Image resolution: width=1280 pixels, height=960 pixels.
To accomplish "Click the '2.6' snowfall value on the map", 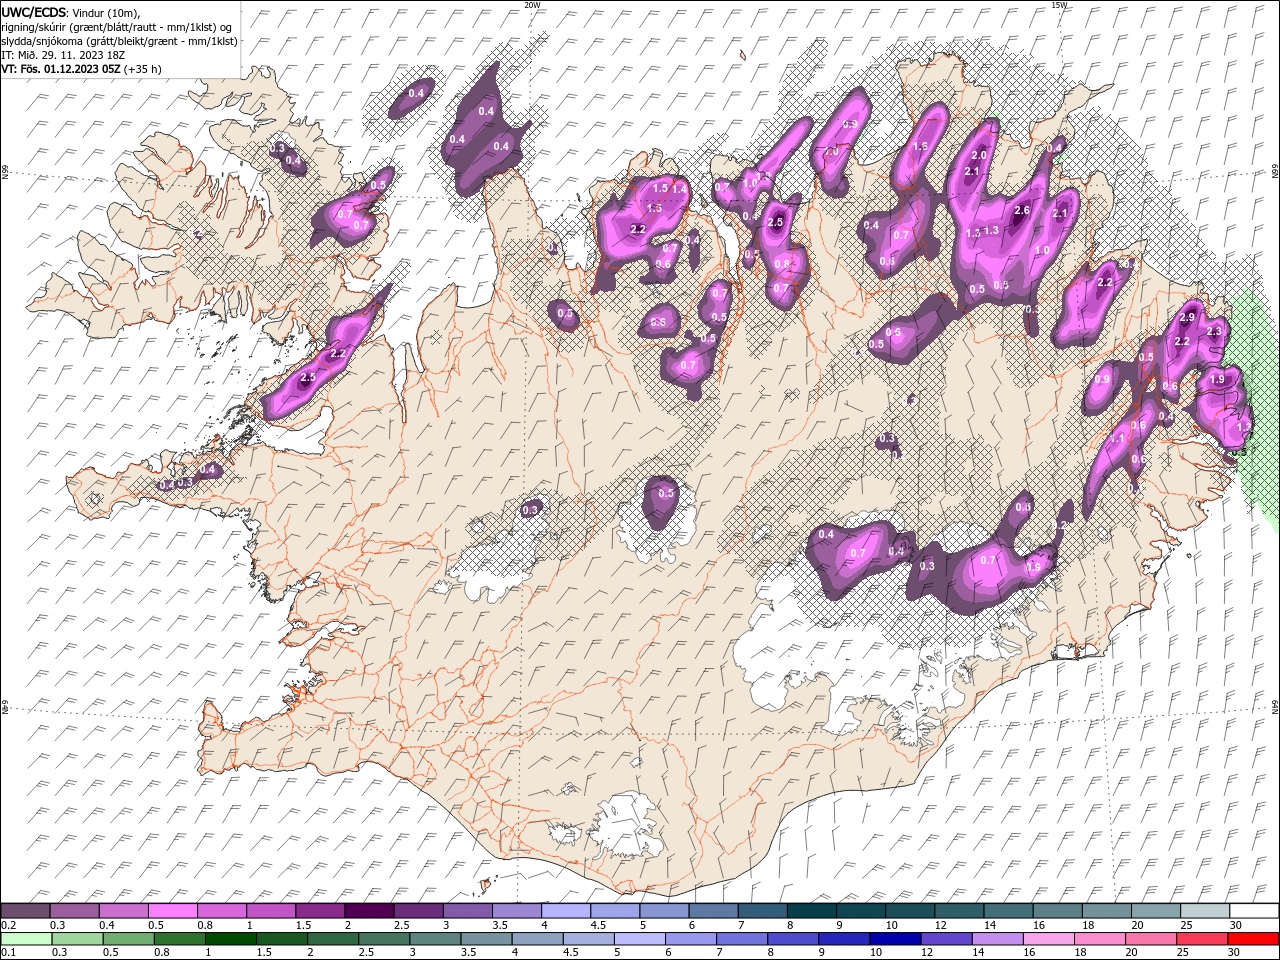I will 1021,210.
